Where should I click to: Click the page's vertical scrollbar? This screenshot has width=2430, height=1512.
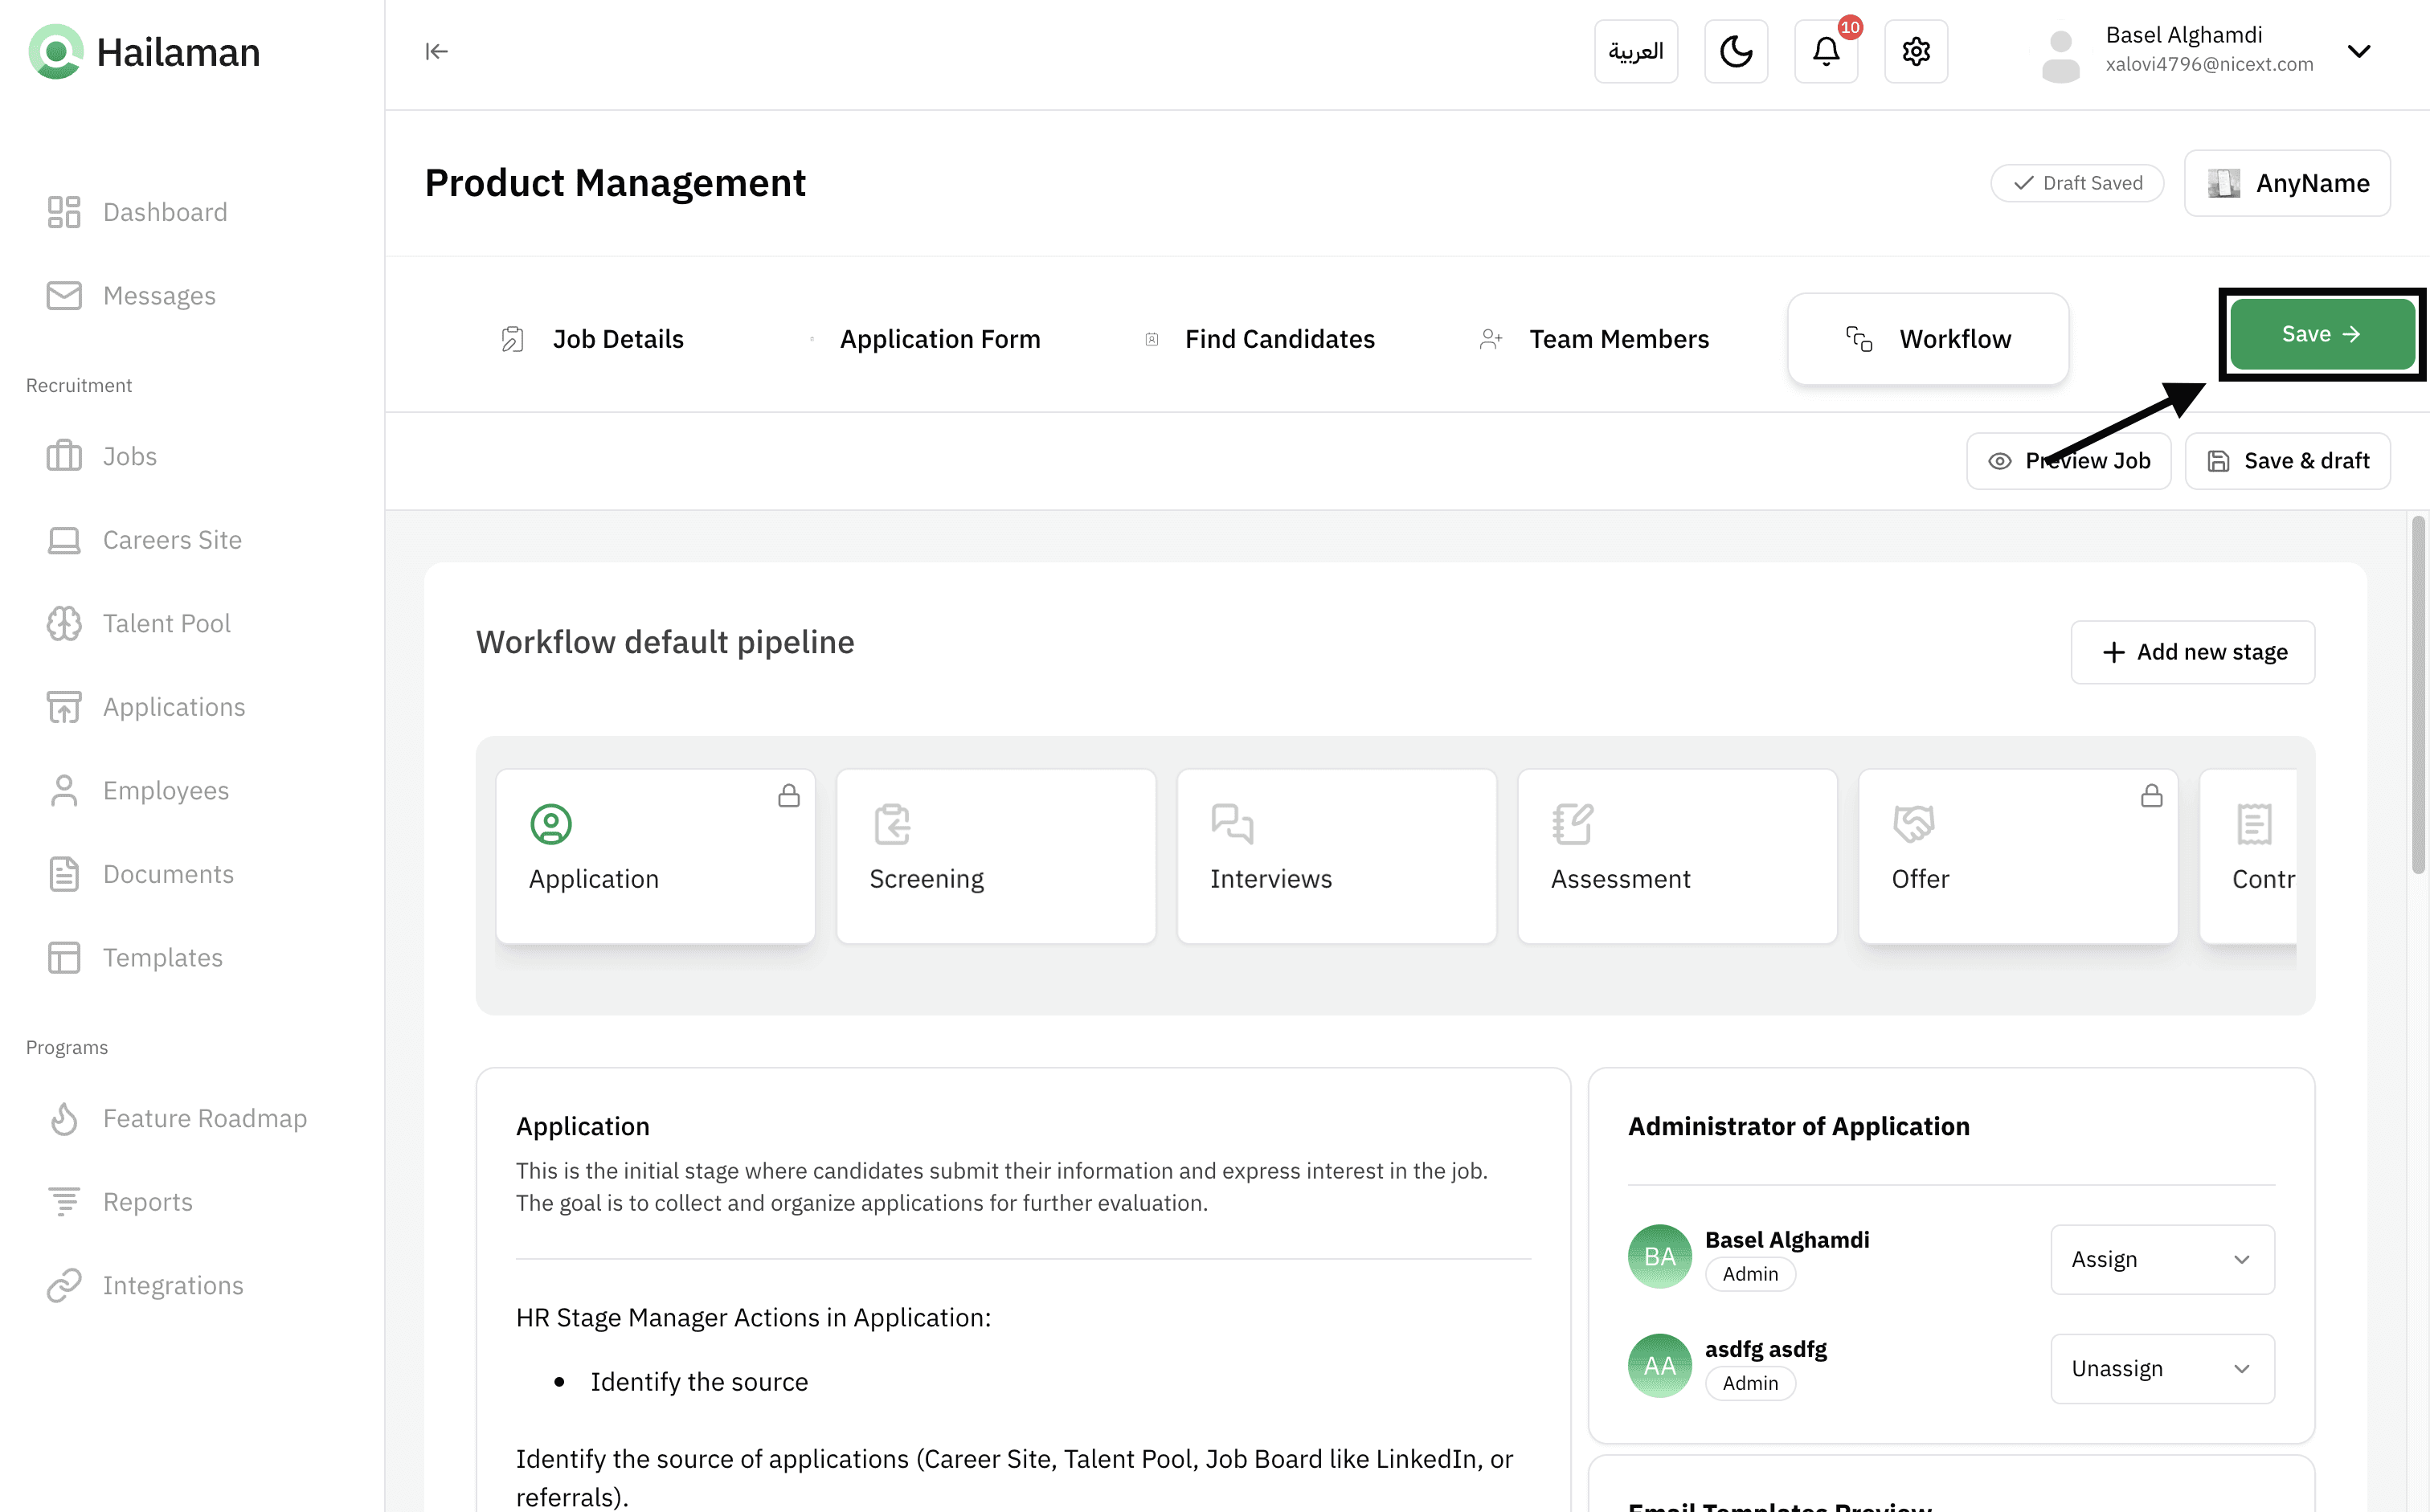[2418, 695]
